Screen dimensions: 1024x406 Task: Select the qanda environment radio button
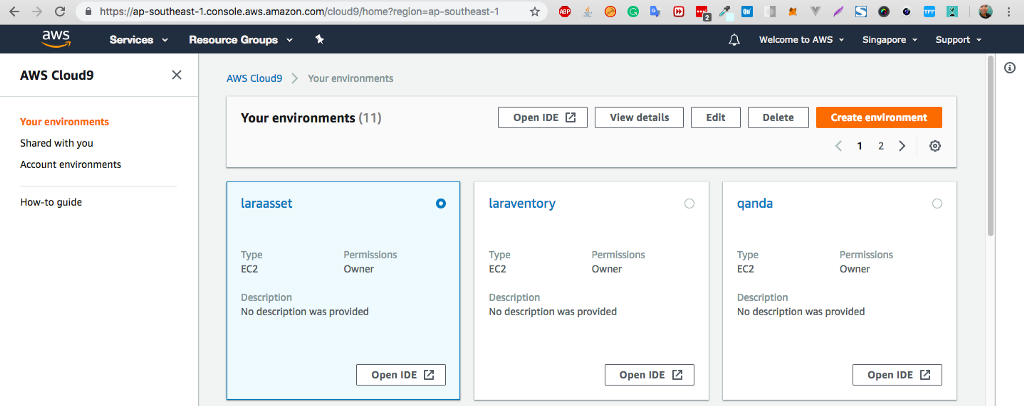click(x=937, y=203)
